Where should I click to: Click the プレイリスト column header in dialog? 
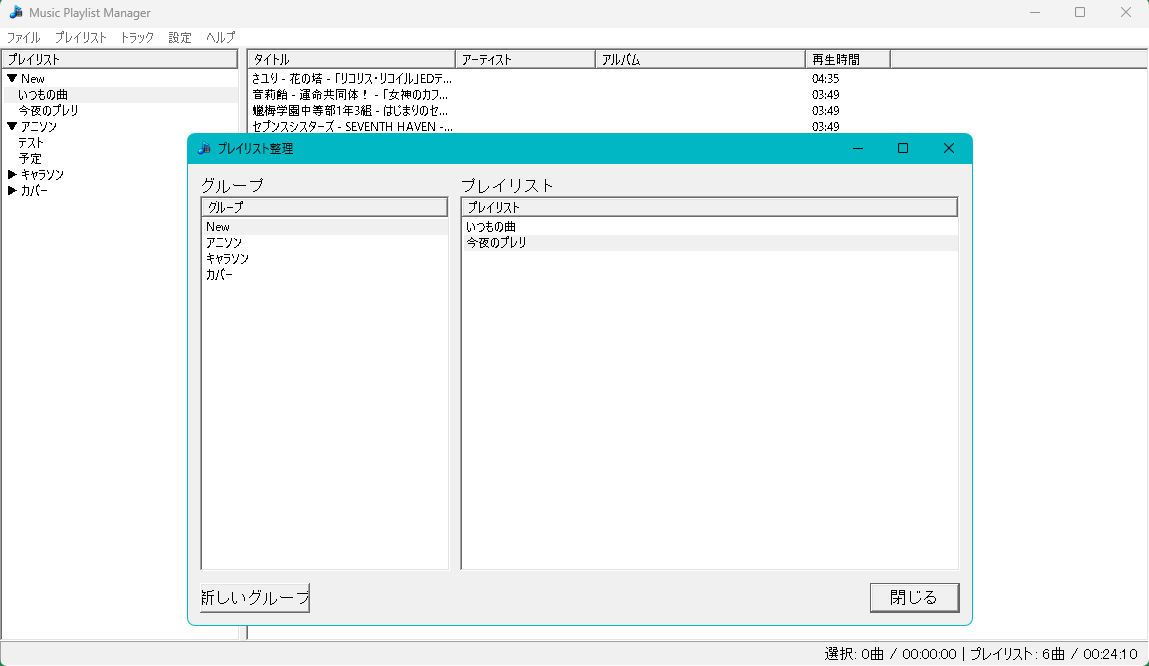click(709, 207)
